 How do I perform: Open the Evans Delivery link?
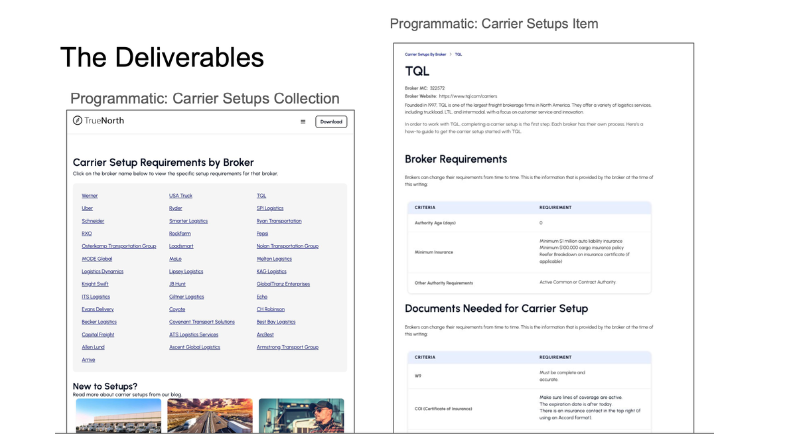[x=98, y=309]
